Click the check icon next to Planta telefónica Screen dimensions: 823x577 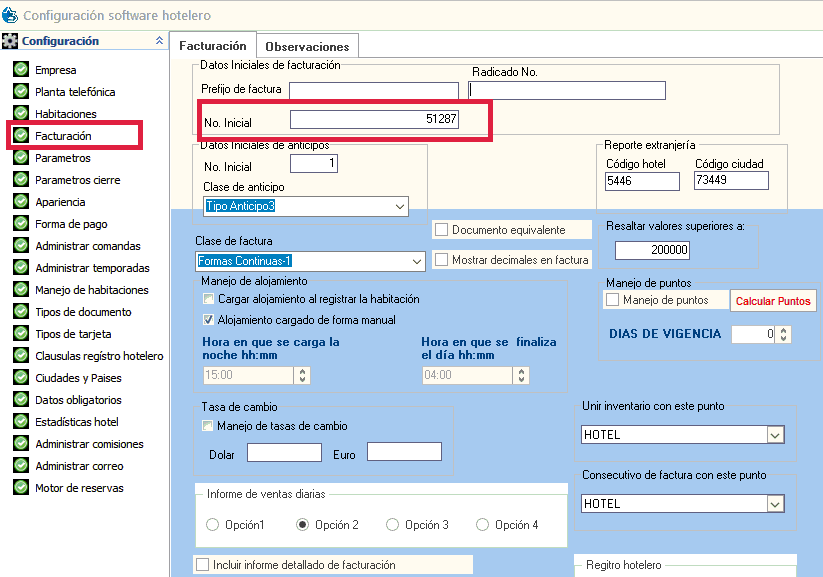(x=21, y=92)
